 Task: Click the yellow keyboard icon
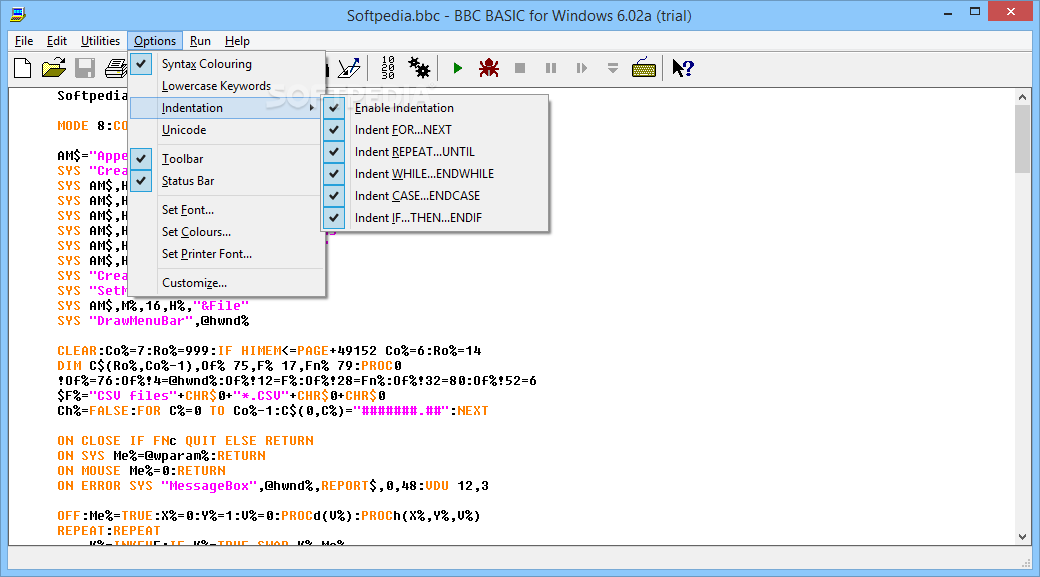[643, 68]
